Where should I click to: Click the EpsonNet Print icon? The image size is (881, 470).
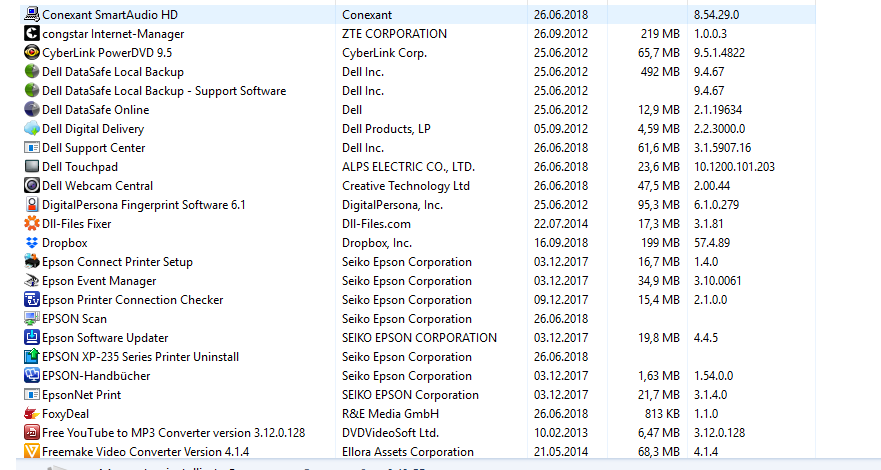click(32, 395)
